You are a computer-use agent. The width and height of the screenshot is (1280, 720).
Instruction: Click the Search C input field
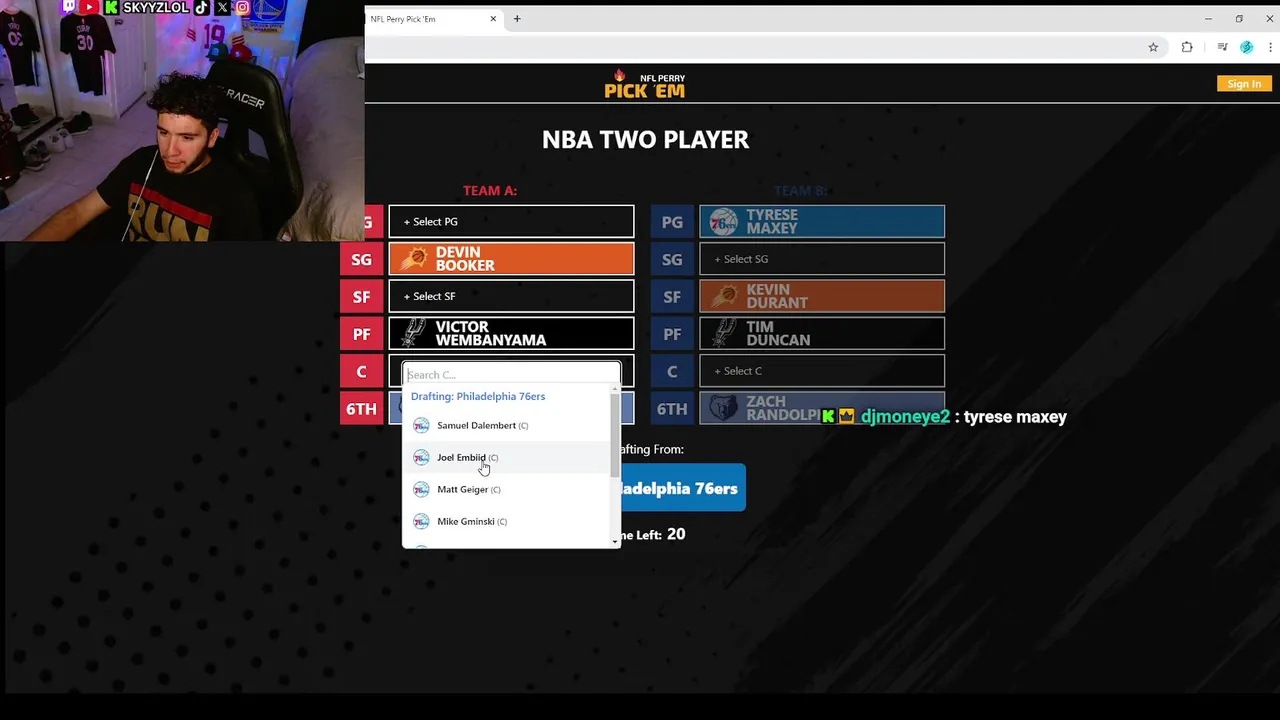[511, 374]
